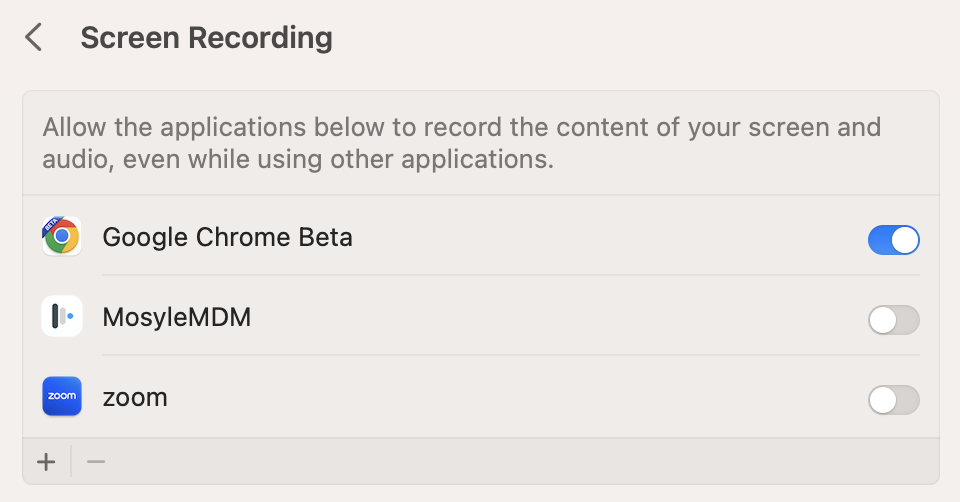The image size is (960, 502).
Task: Turn on the zoom screen recording toggle
Action: (x=893, y=400)
